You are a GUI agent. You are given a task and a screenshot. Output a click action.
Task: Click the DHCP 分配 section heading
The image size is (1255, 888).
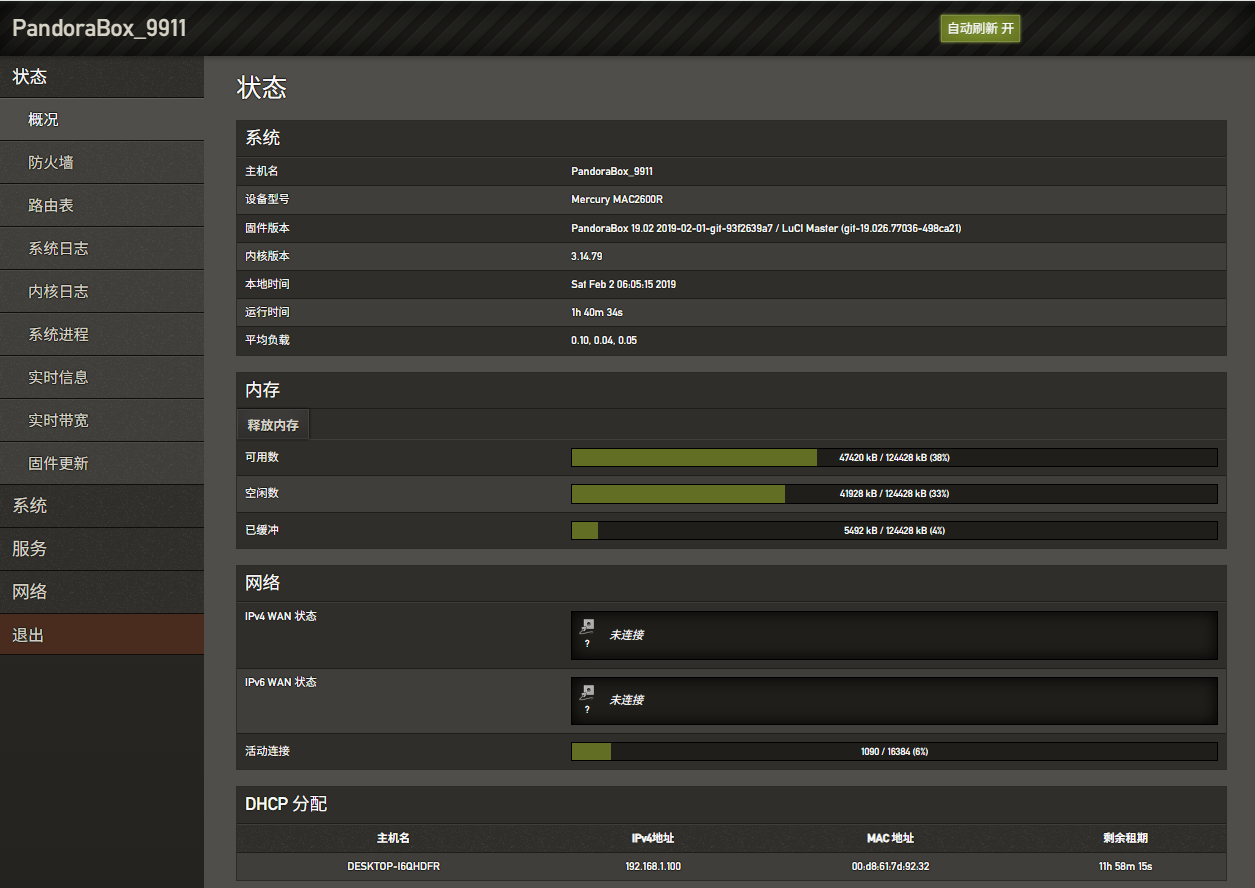[286, 804]
